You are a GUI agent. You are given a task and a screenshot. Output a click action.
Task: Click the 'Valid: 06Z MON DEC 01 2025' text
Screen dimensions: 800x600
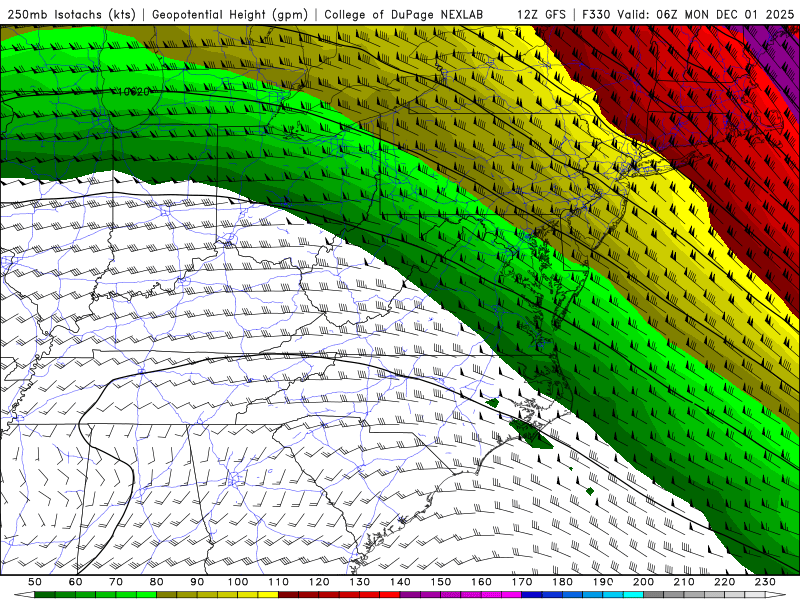coord(706,14)
